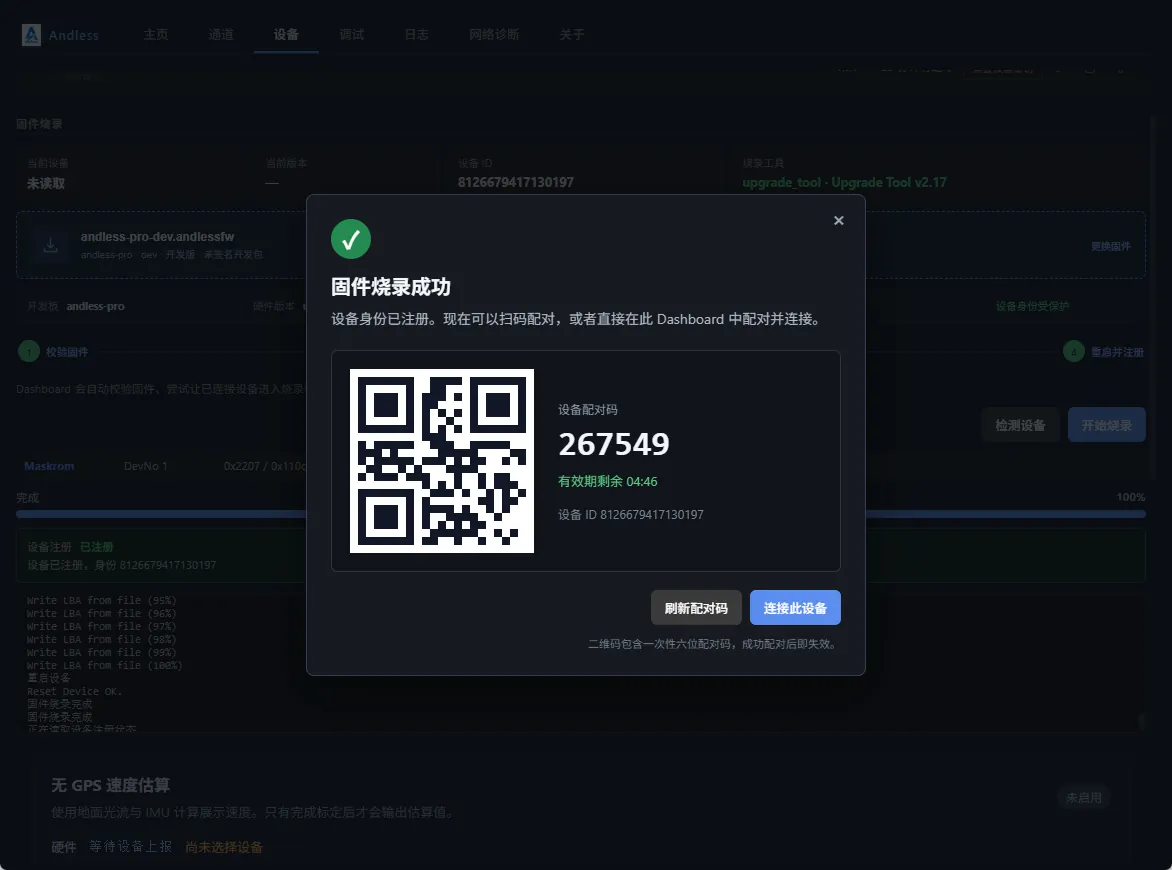Click the Andless logo icon
The width and height of the screenshot is (1172, 870).
click(31, 34)
